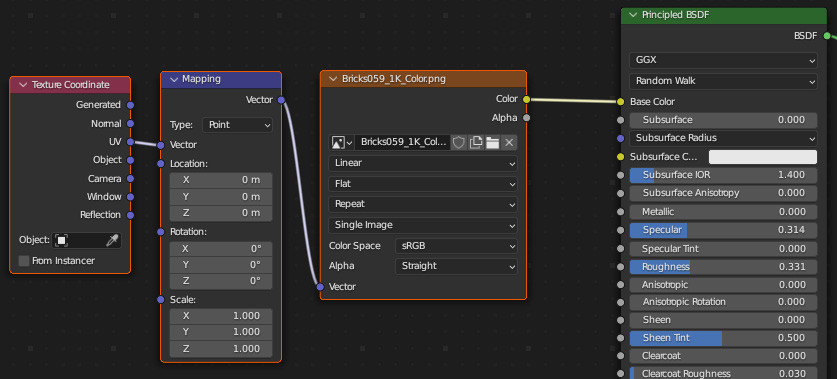The height and width of the screenshot is (379, 837).
Task: Open the Random Walk subsurface dropdown
Action: (x=723, y=81)
